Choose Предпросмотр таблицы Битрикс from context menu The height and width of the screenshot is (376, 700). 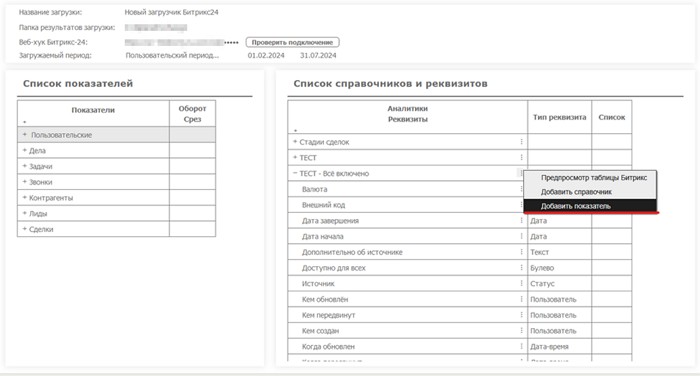click(x=590, y=178)
